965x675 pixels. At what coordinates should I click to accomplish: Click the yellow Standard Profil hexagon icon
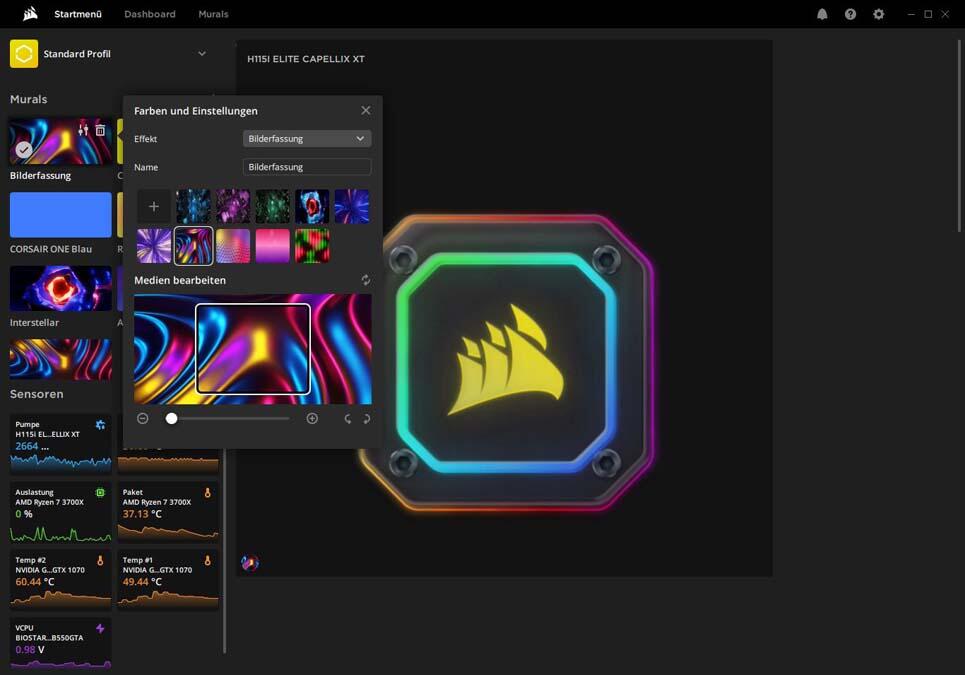pos(24,54)
